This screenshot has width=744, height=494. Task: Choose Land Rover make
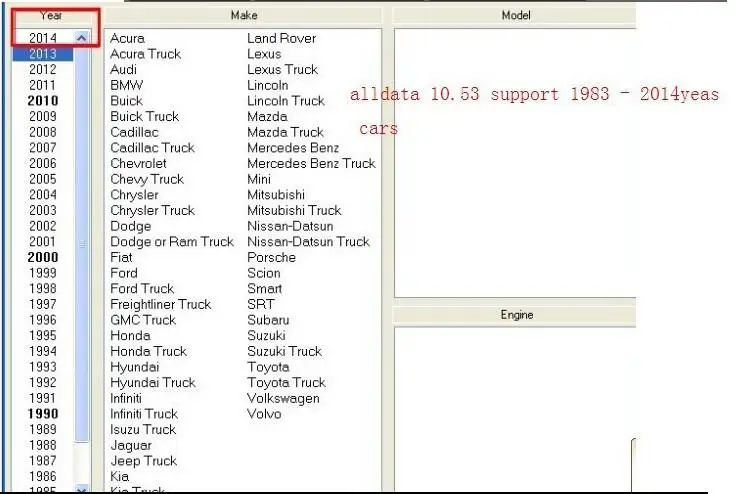[281, 38]
